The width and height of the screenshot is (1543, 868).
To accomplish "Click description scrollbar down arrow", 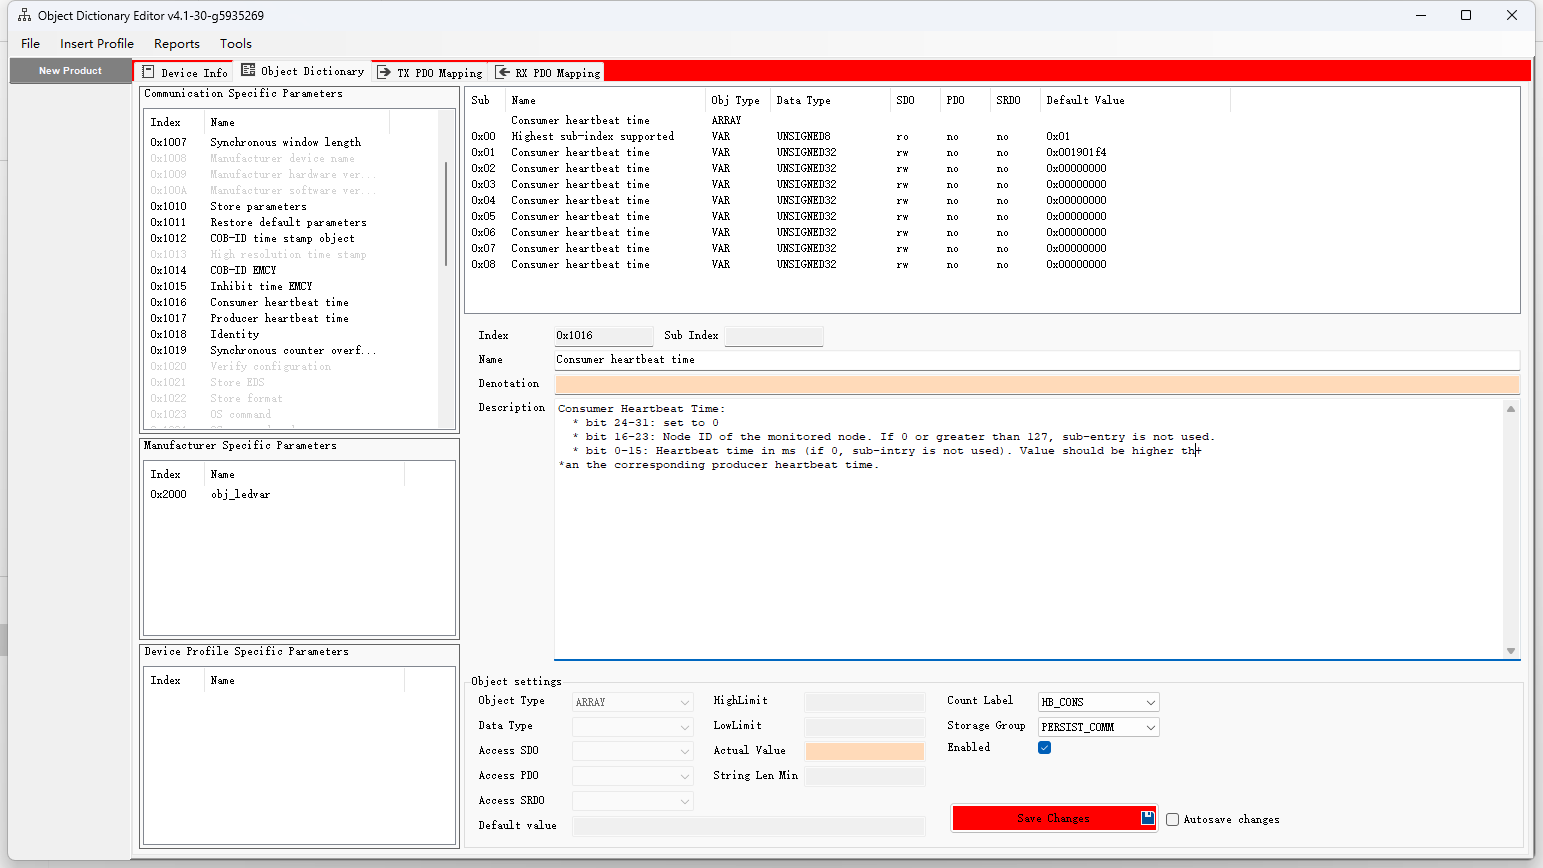I will click(x=1511, y=651).
